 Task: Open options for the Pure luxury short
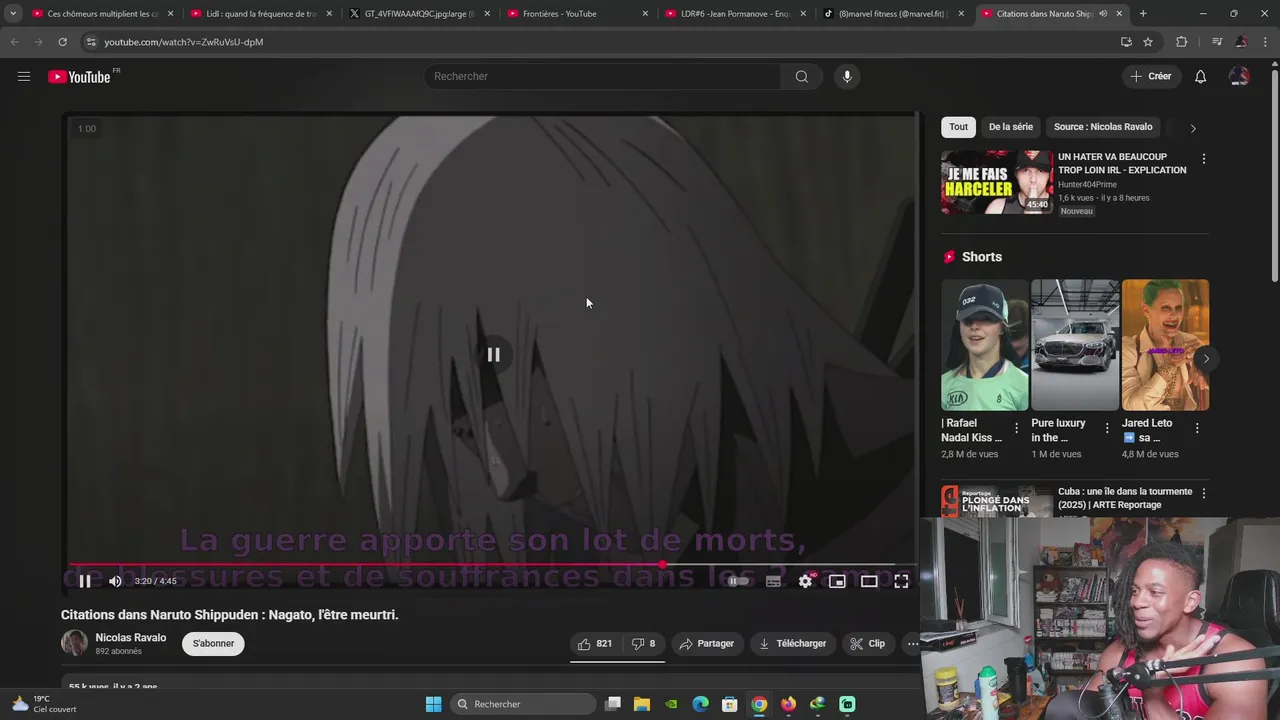[1107, 428]
